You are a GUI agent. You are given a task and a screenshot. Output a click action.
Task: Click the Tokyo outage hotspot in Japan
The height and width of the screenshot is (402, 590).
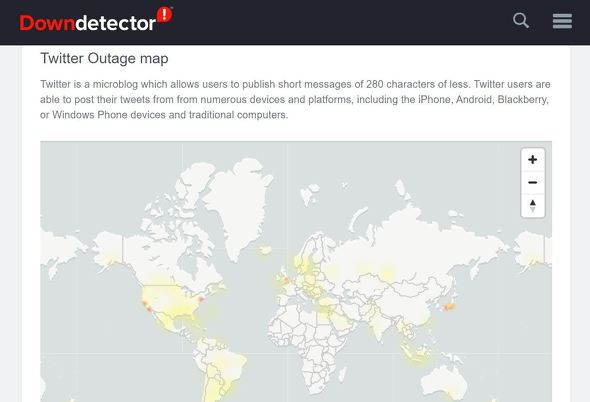tap(449, 307)
